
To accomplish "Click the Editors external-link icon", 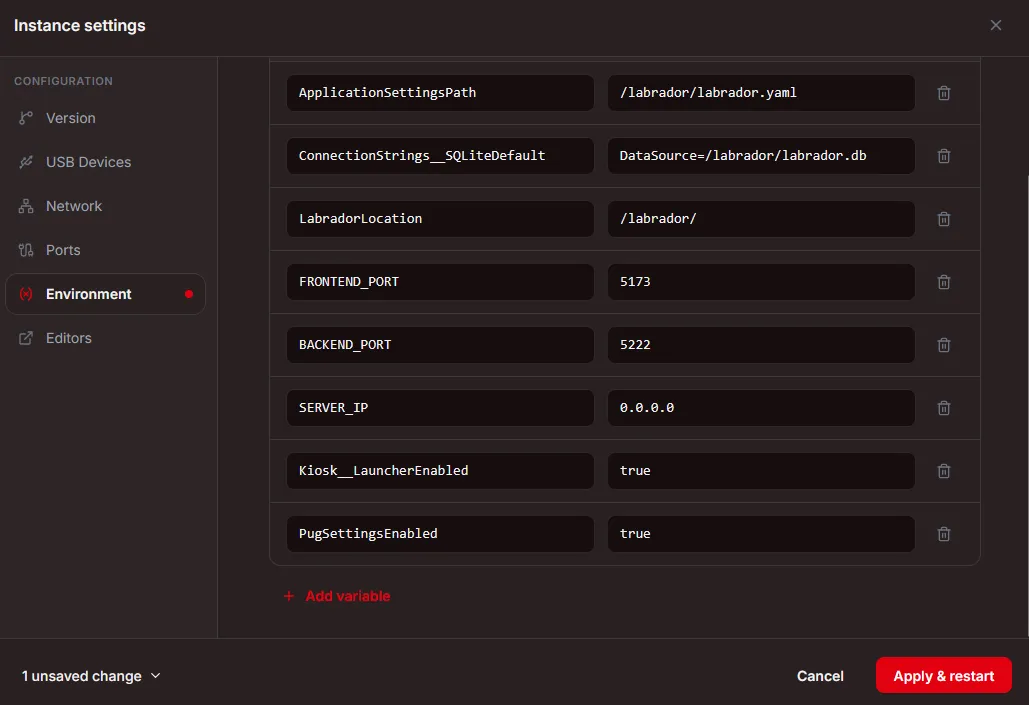I will click(26, 338).
